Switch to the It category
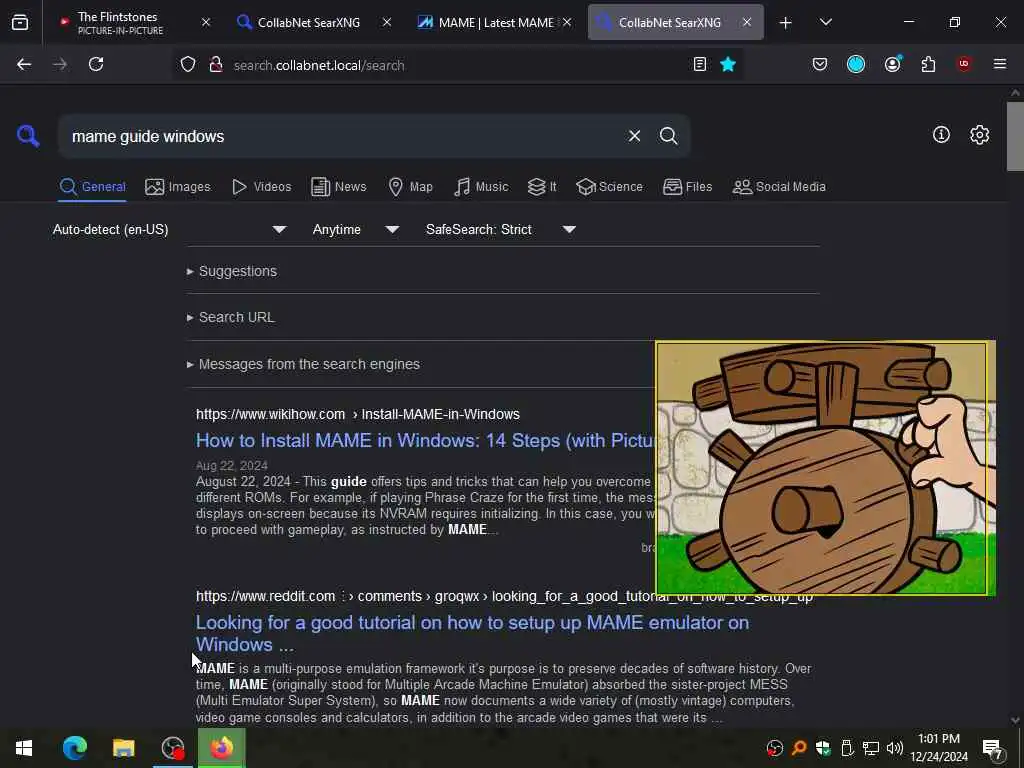This screenshot has height=768, width=1024. 542,187
